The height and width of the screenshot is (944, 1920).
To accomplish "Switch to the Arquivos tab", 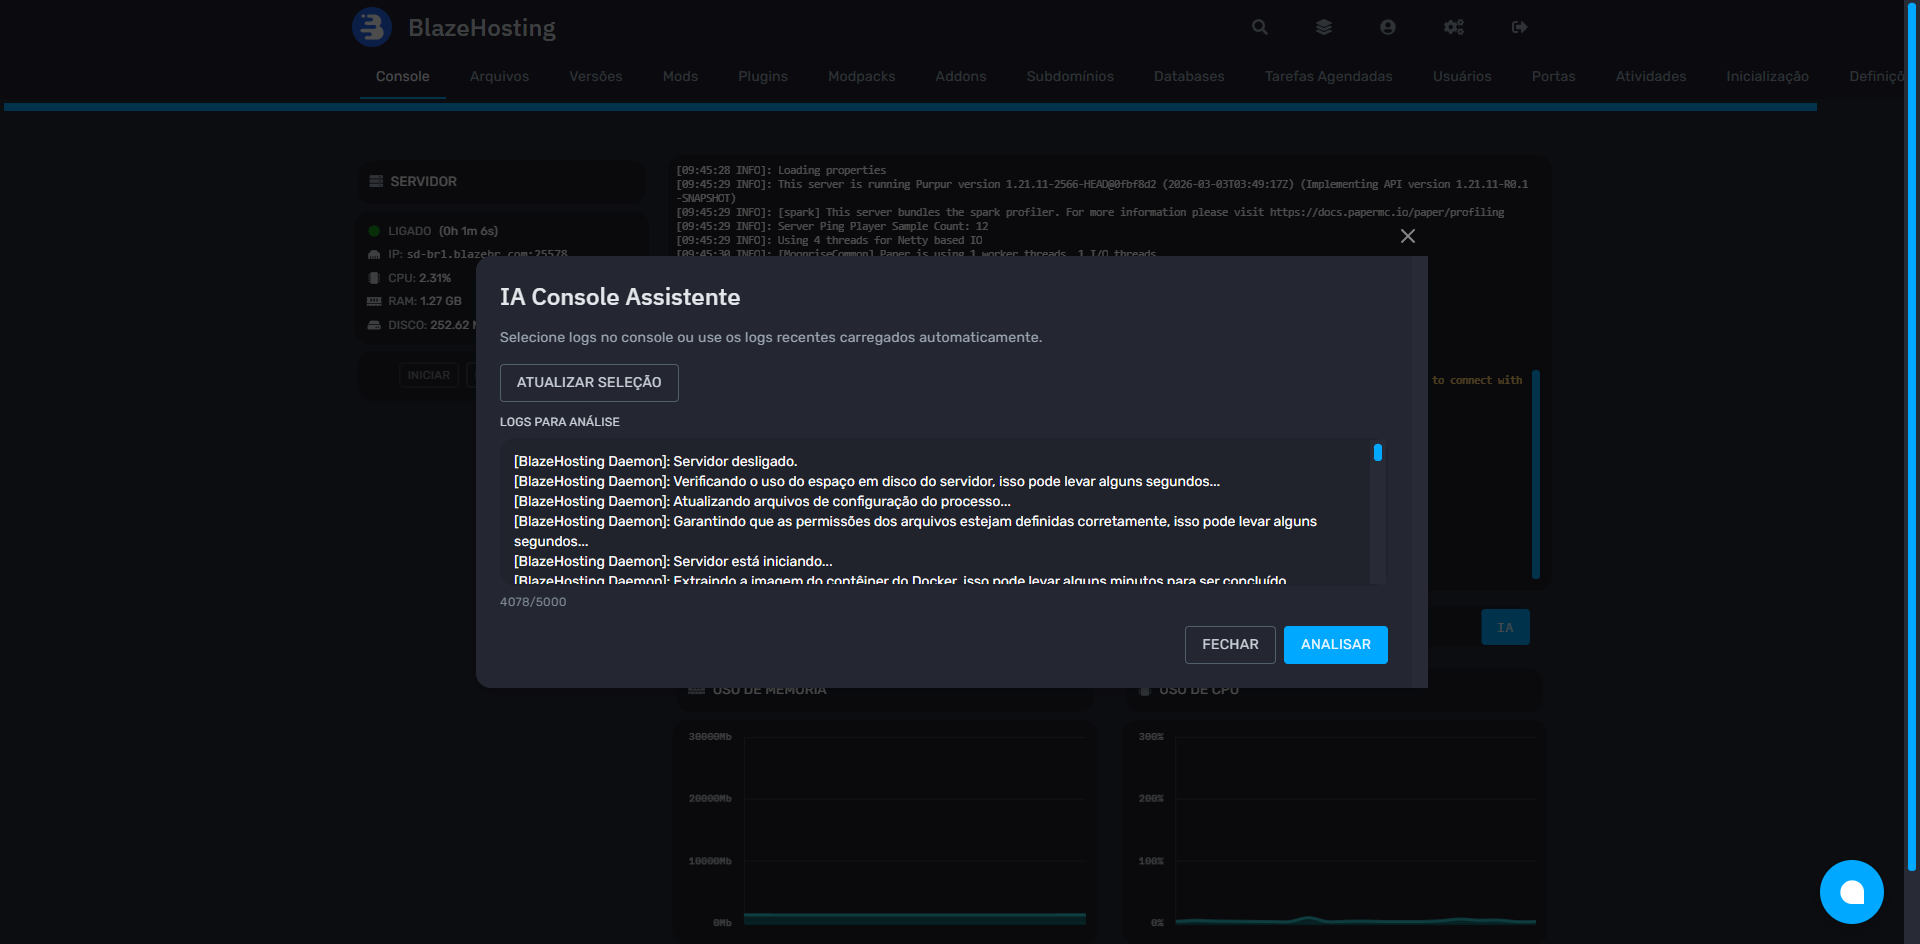I will [x=499, y=76].
